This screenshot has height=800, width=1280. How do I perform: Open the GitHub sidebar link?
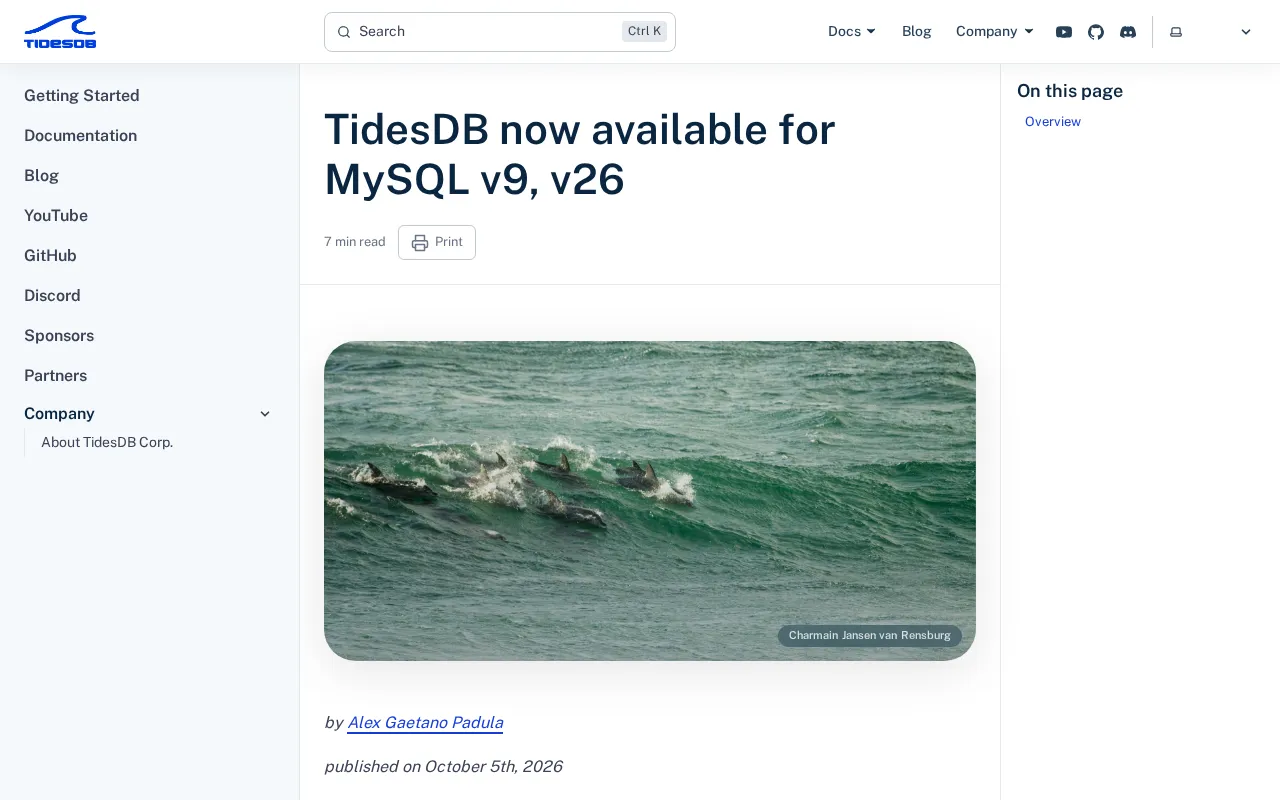click(51, 256)
